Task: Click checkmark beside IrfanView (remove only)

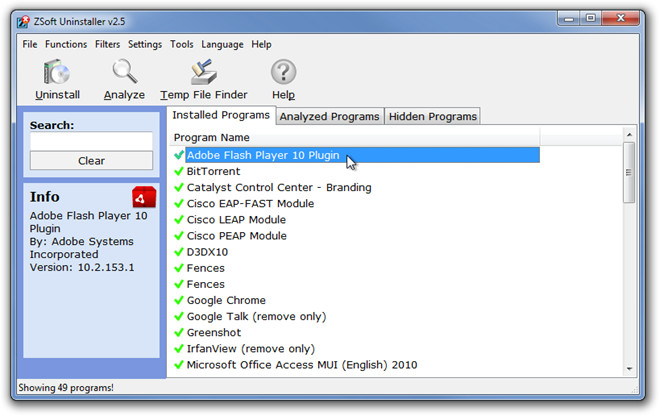Action: pyautogui.click(x=178, y=349)
